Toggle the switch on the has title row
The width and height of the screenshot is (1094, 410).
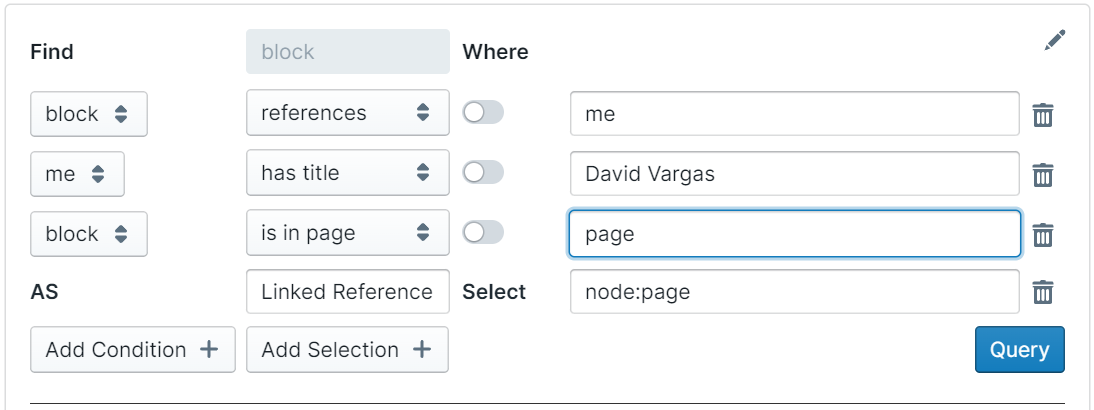click(x=483, y=173)
